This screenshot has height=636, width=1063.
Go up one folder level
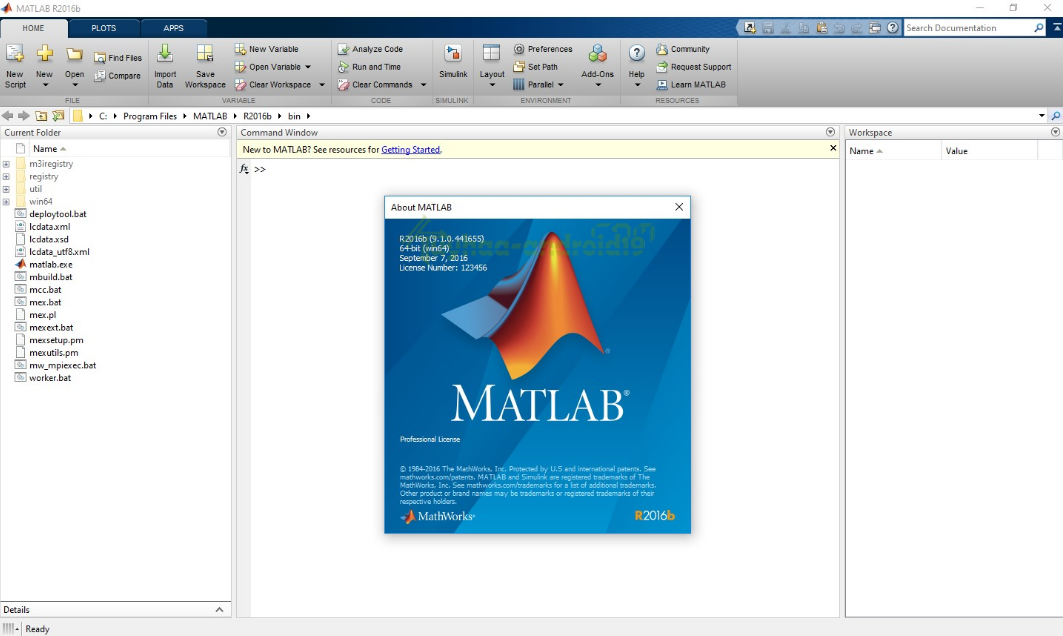tap(41, 116)
